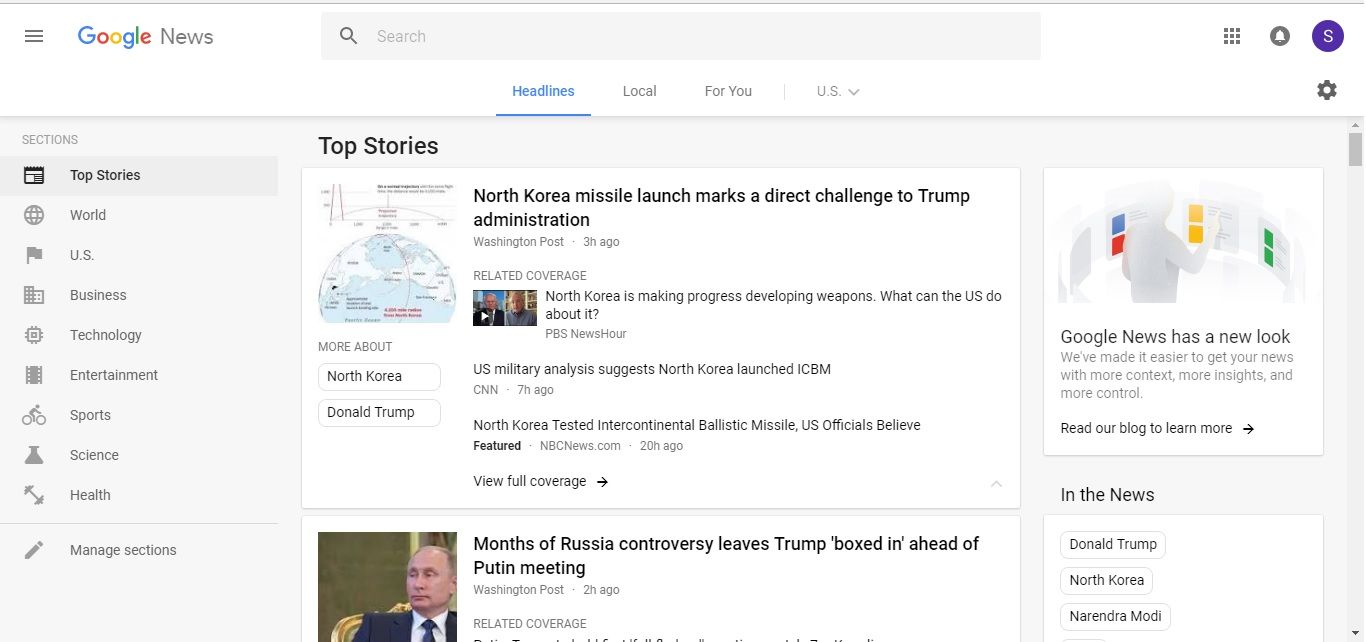This screenshot has height=642, width=1366.
Task: Switch to the Headlines tab
Action: pyautogui.click(x=543, y=91)
